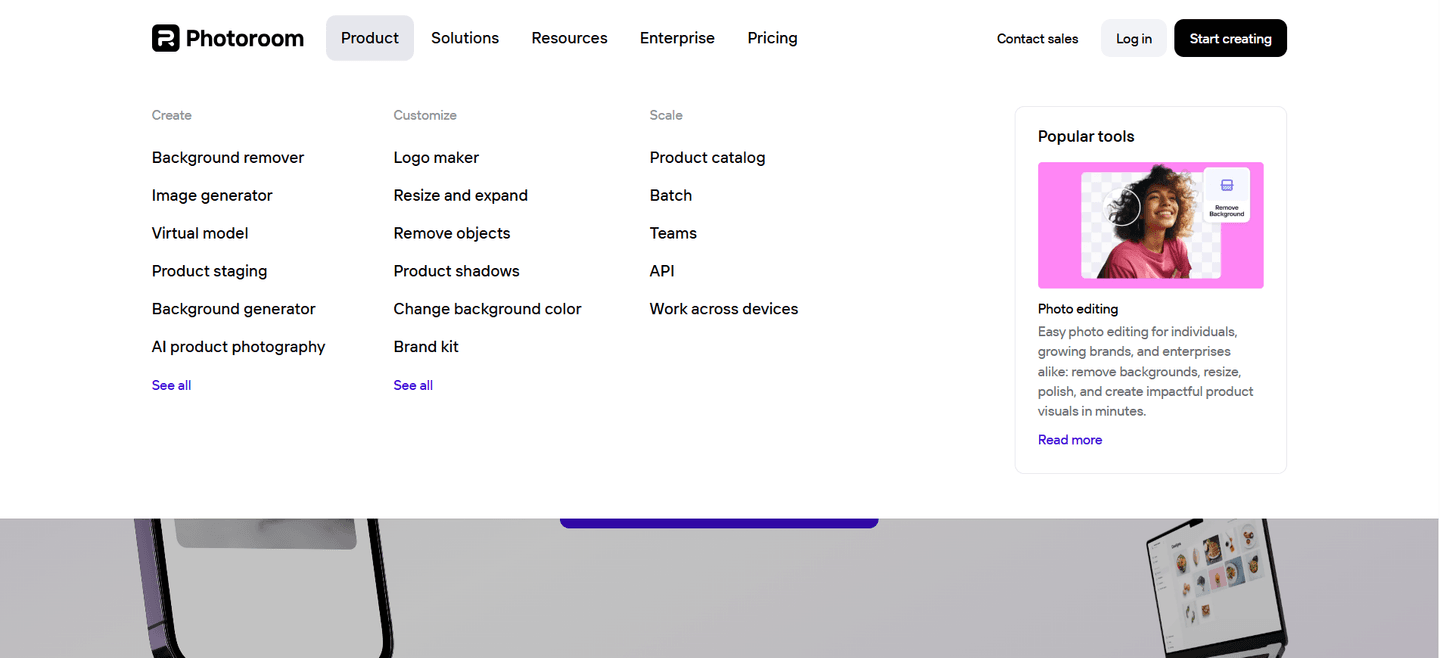Click the Photoroom wordmark text
The image size is (1440, 658).
coord(245,38)
